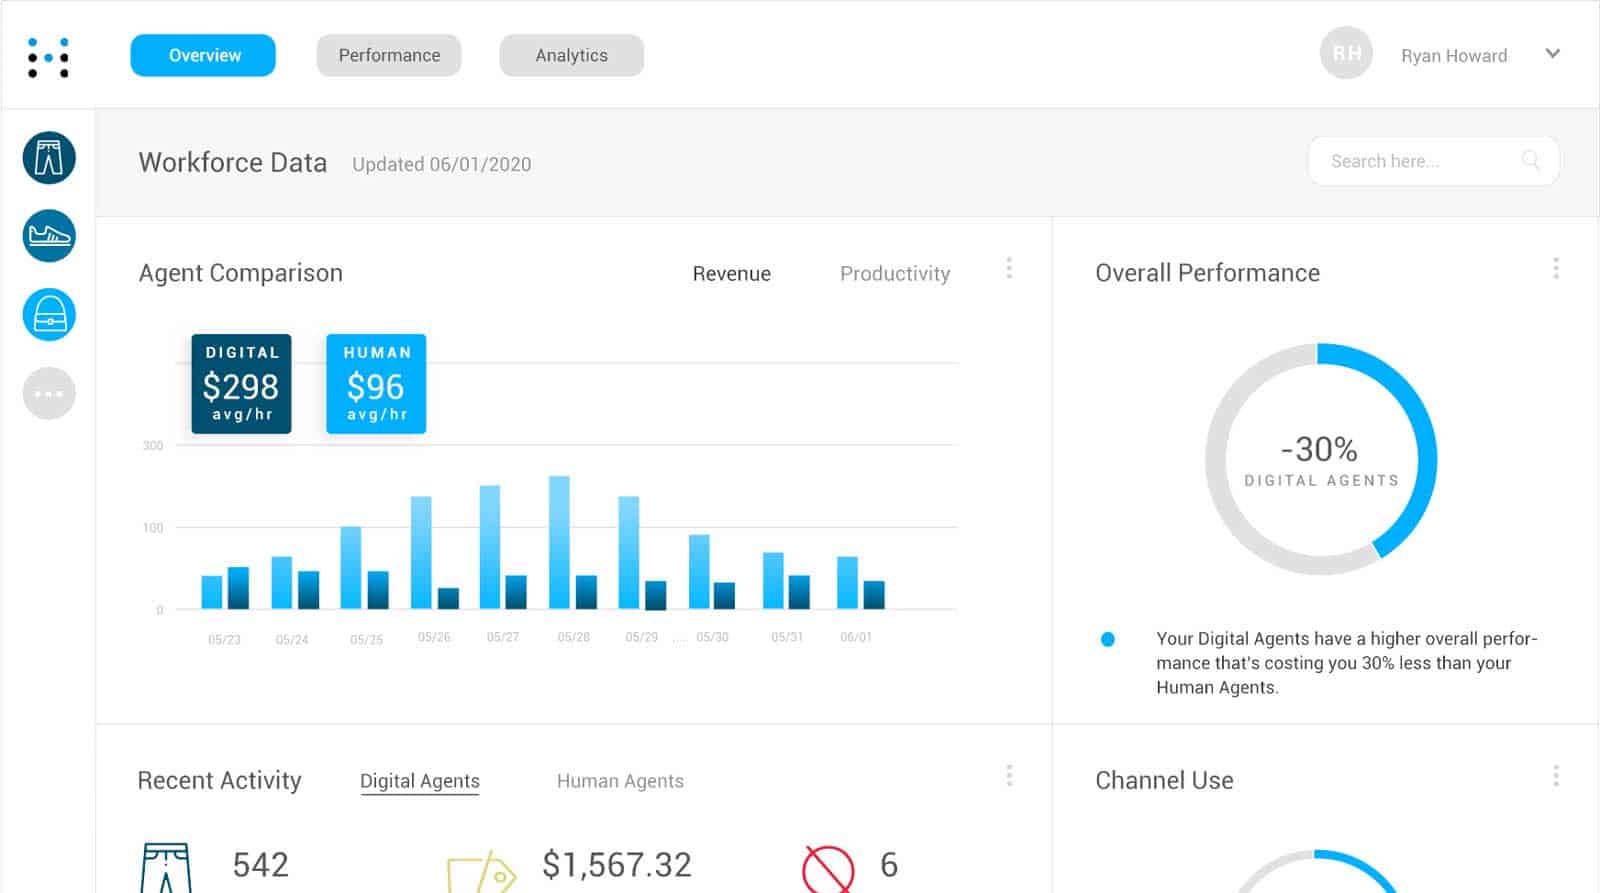Click the Channel Use heading

pos(1164,780)
